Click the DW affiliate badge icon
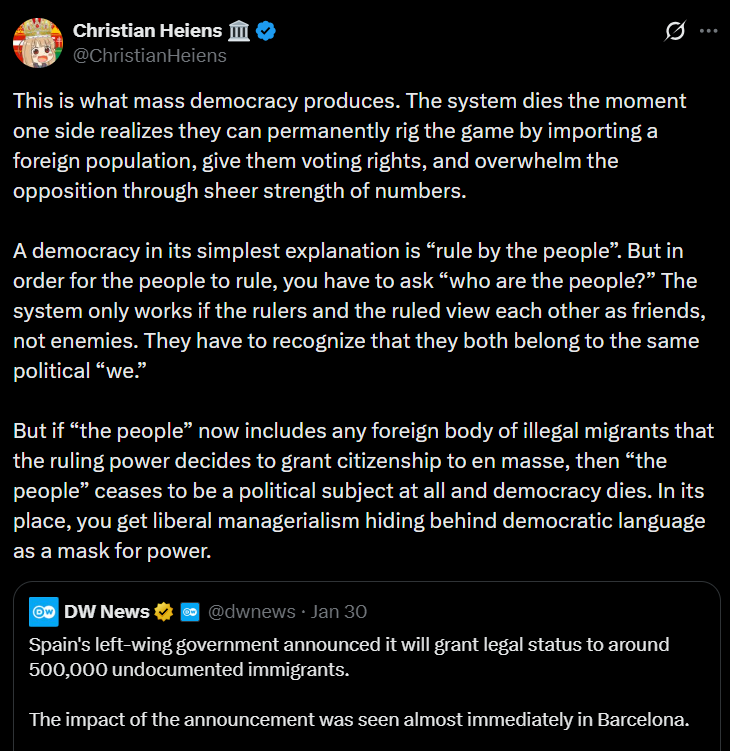 [190, 611]
